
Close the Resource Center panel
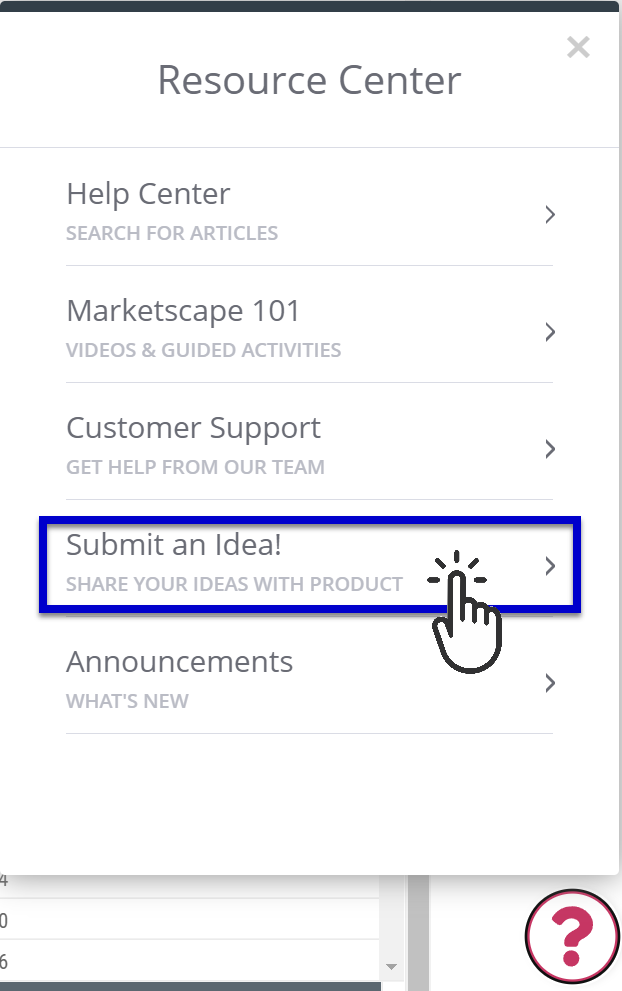[x=578, y=47]
